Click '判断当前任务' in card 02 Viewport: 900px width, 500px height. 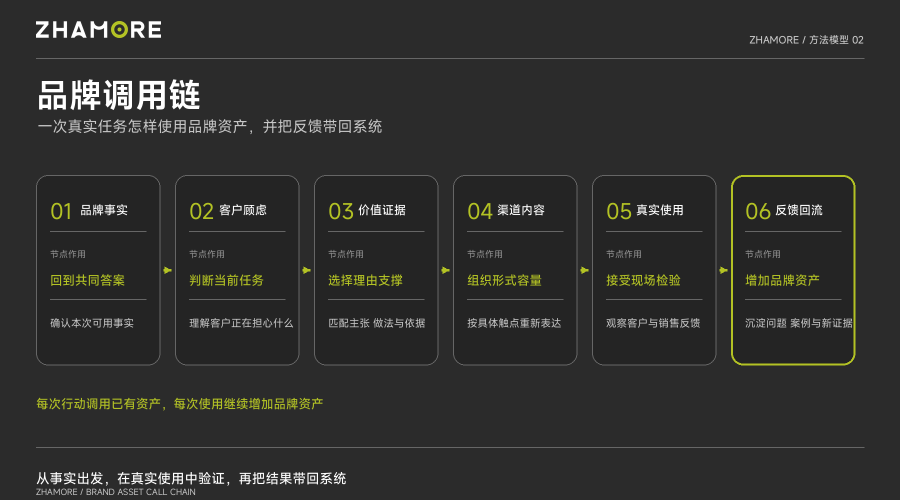point(226,281)
